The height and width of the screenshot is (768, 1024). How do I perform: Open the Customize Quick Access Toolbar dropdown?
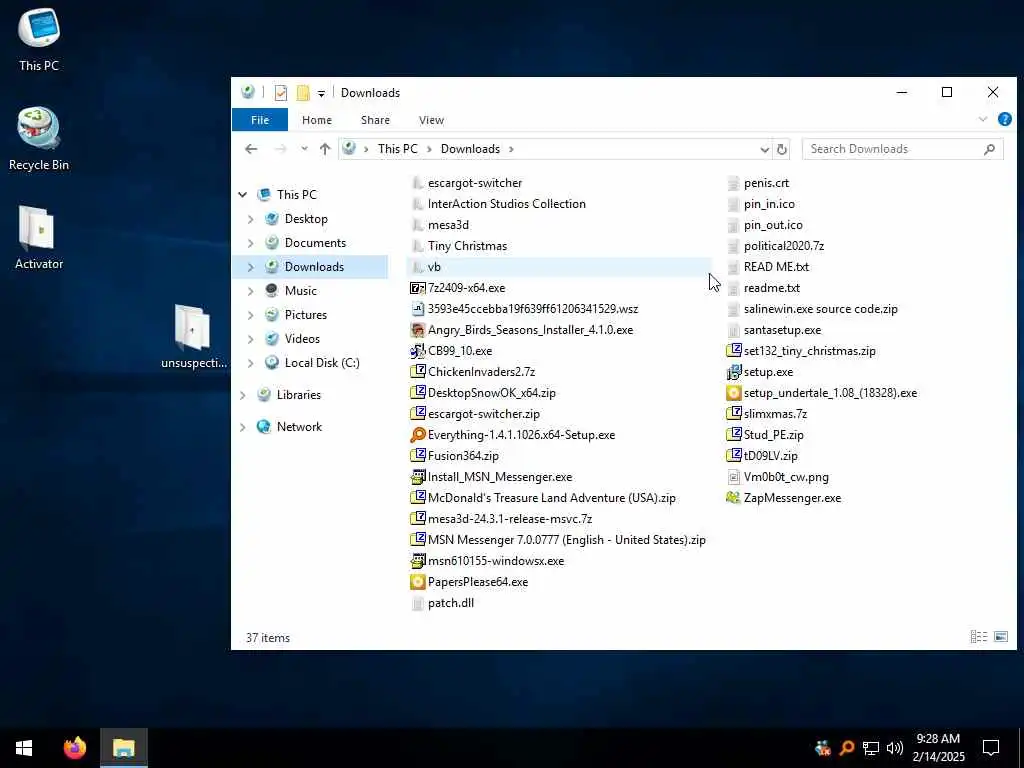[x=321, y=93]
